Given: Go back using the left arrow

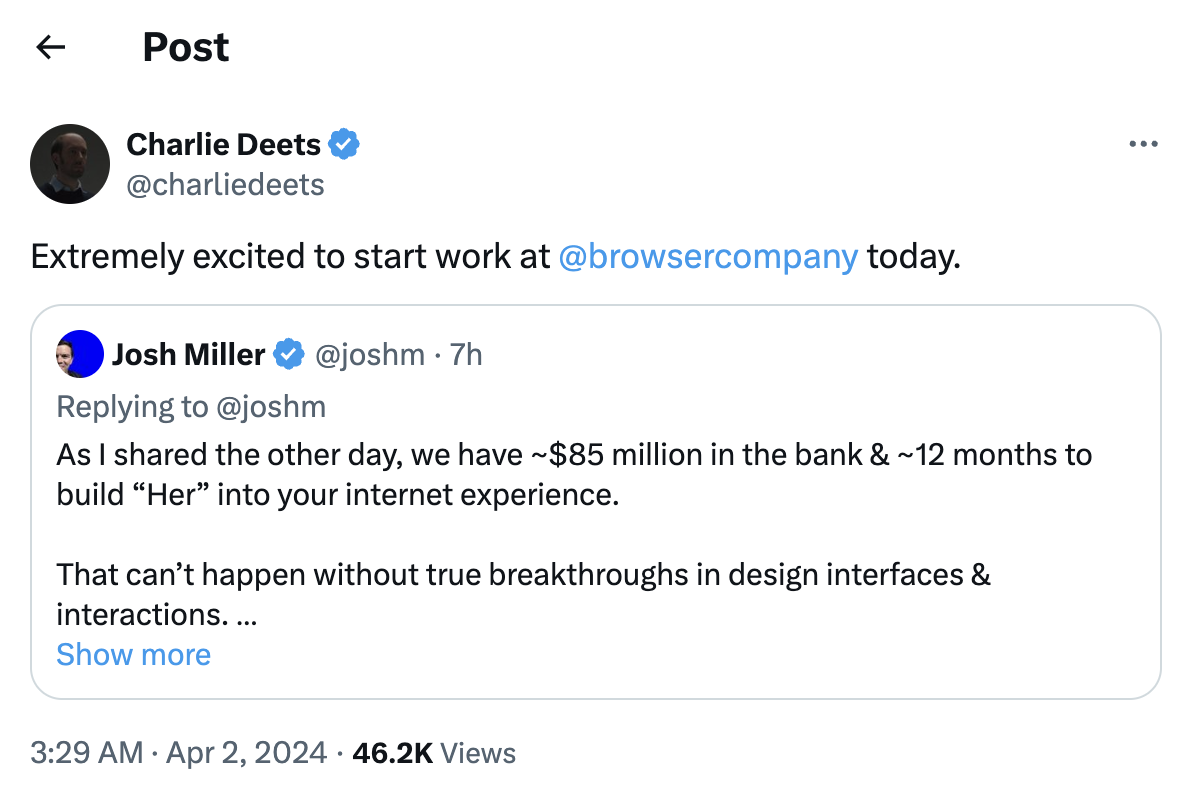Looking at the screenshot, I should (51, 47).
